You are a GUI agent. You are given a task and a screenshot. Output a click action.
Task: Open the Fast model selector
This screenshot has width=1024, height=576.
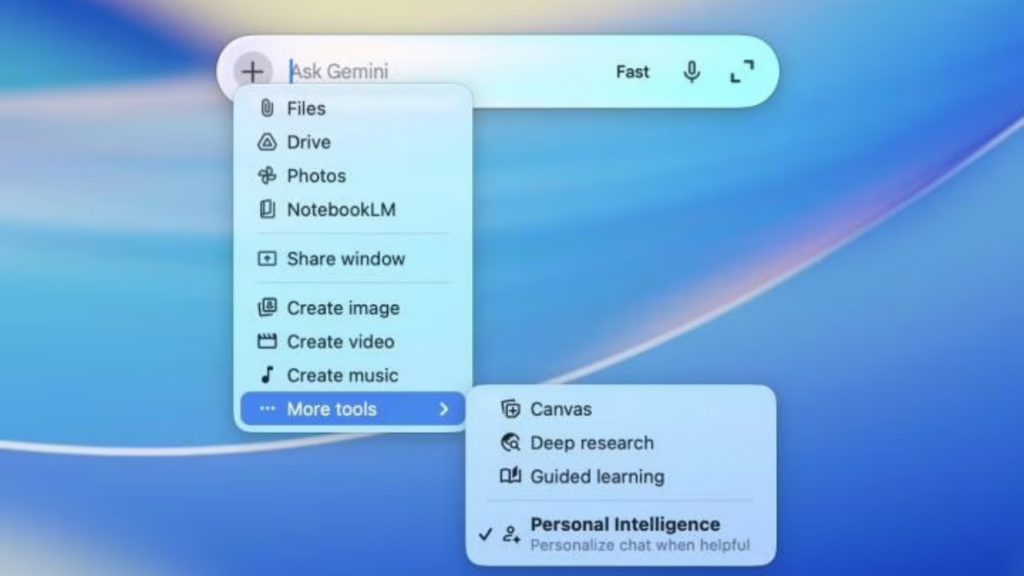(x=632, y=71)
